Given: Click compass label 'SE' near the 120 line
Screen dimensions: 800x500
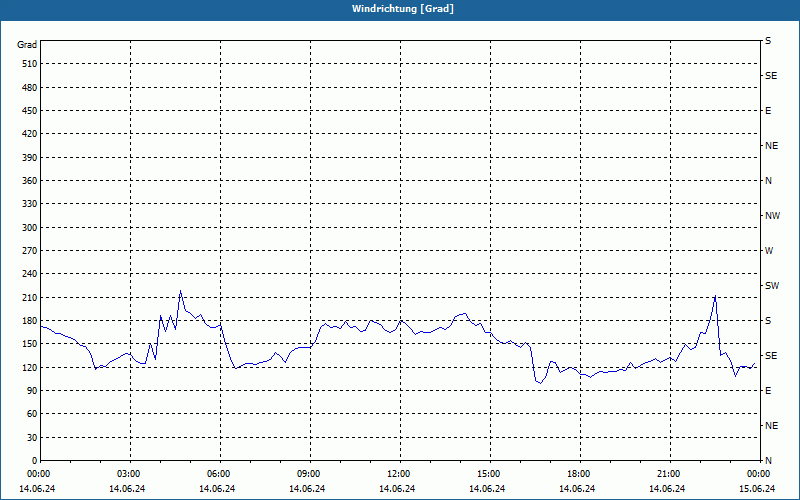Looking at the screenshot, I should [x=771, y=356].
